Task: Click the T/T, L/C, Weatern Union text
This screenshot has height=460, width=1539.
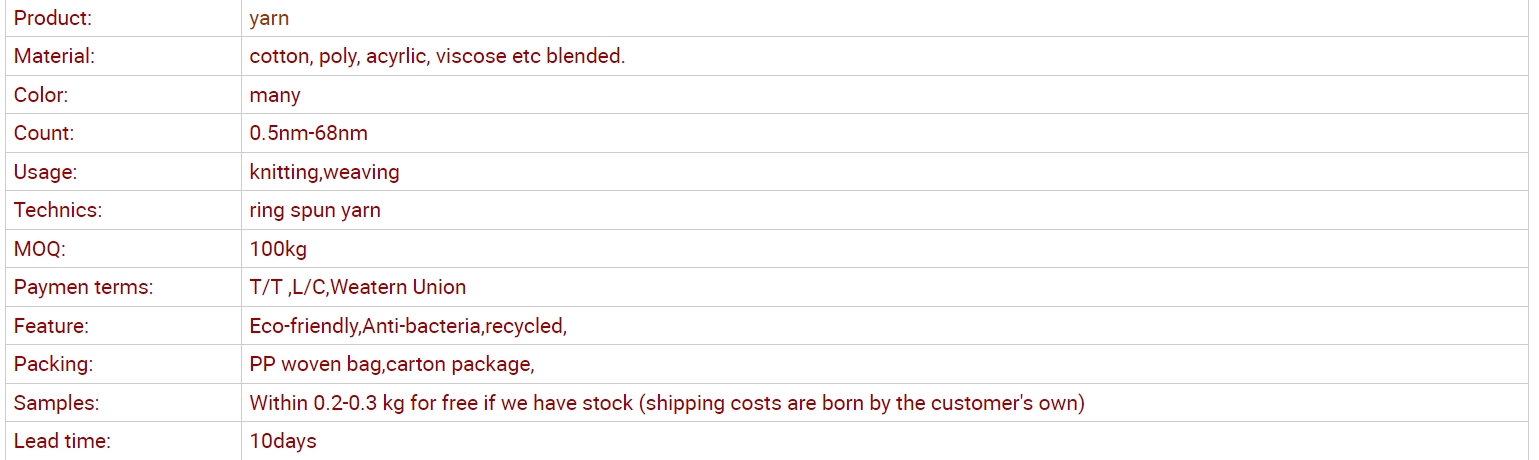Action: 358,287
